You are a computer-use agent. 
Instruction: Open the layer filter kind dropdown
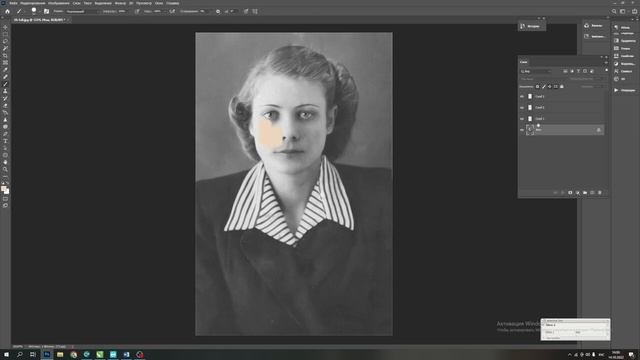[x=536, y=71]
